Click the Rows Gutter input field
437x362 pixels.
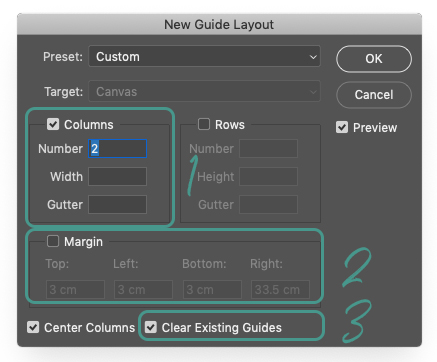268,205
